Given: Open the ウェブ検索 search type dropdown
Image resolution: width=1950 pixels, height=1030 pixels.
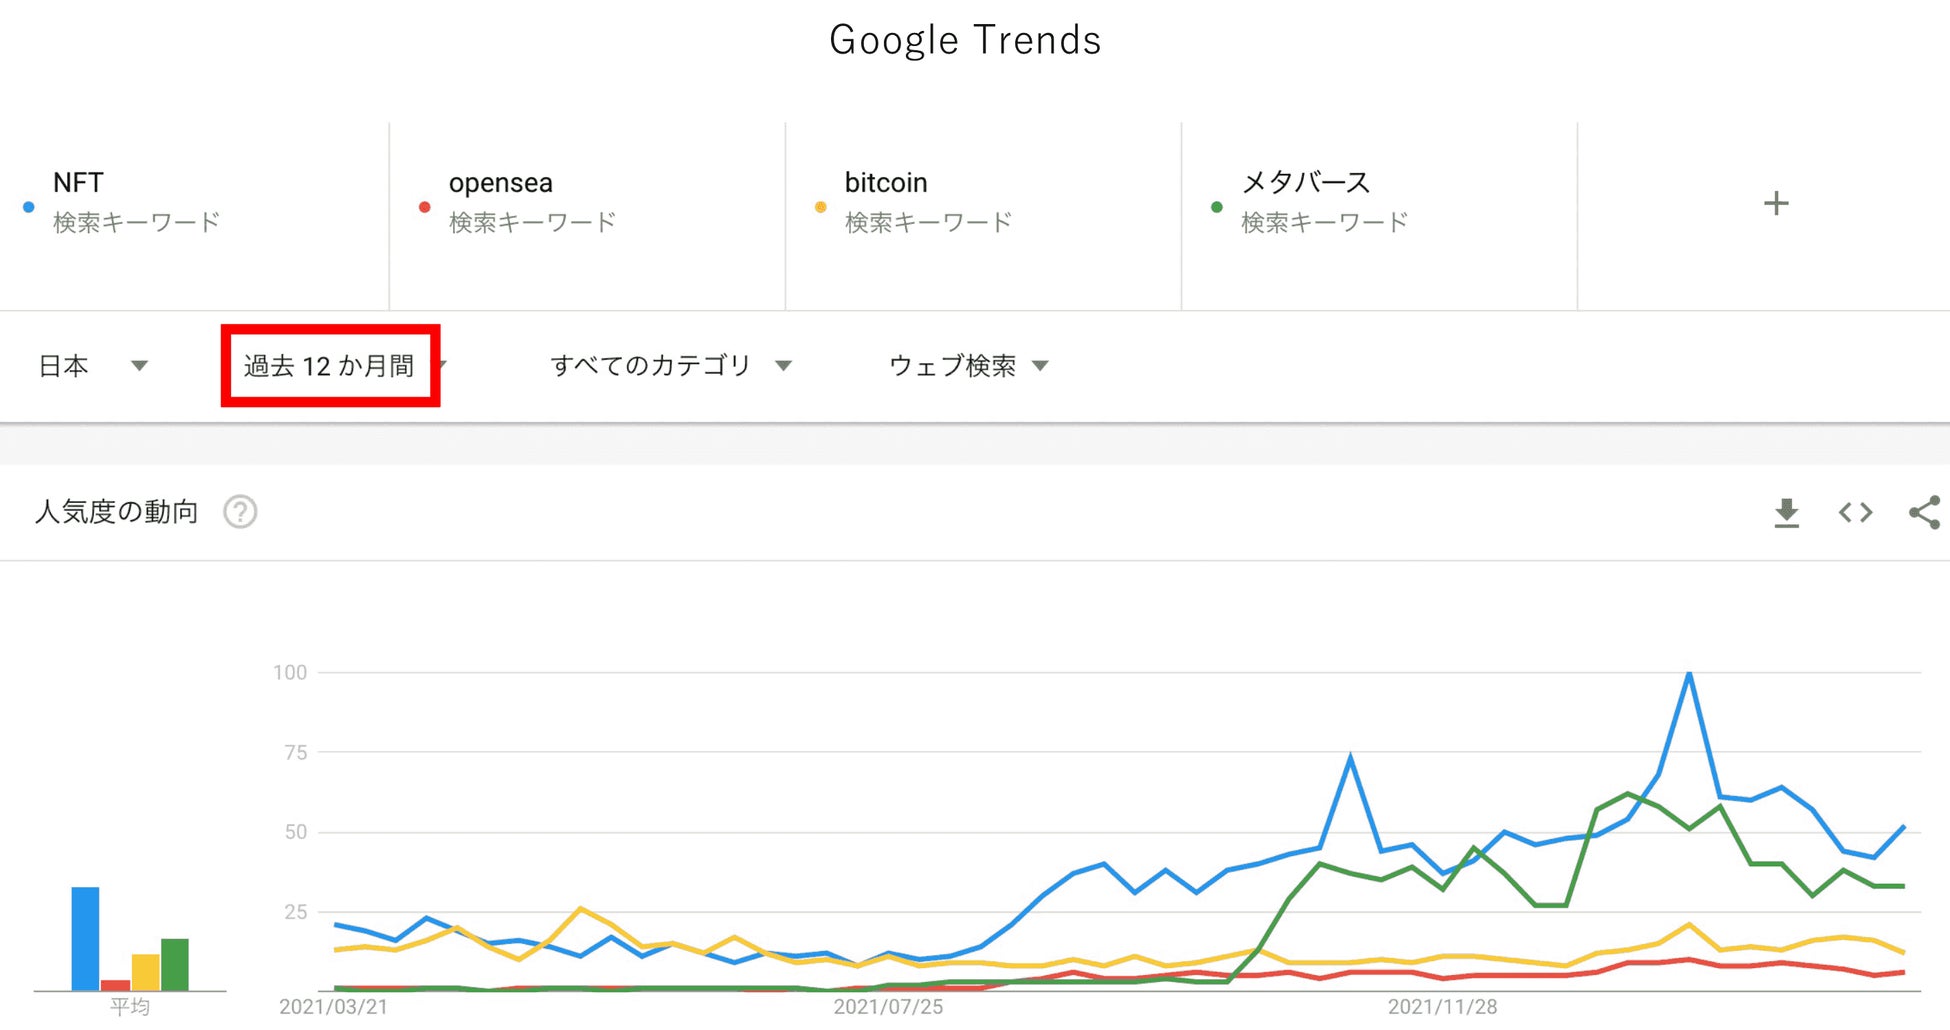Looking at the screenshot, I should click(x=968, y=366).
